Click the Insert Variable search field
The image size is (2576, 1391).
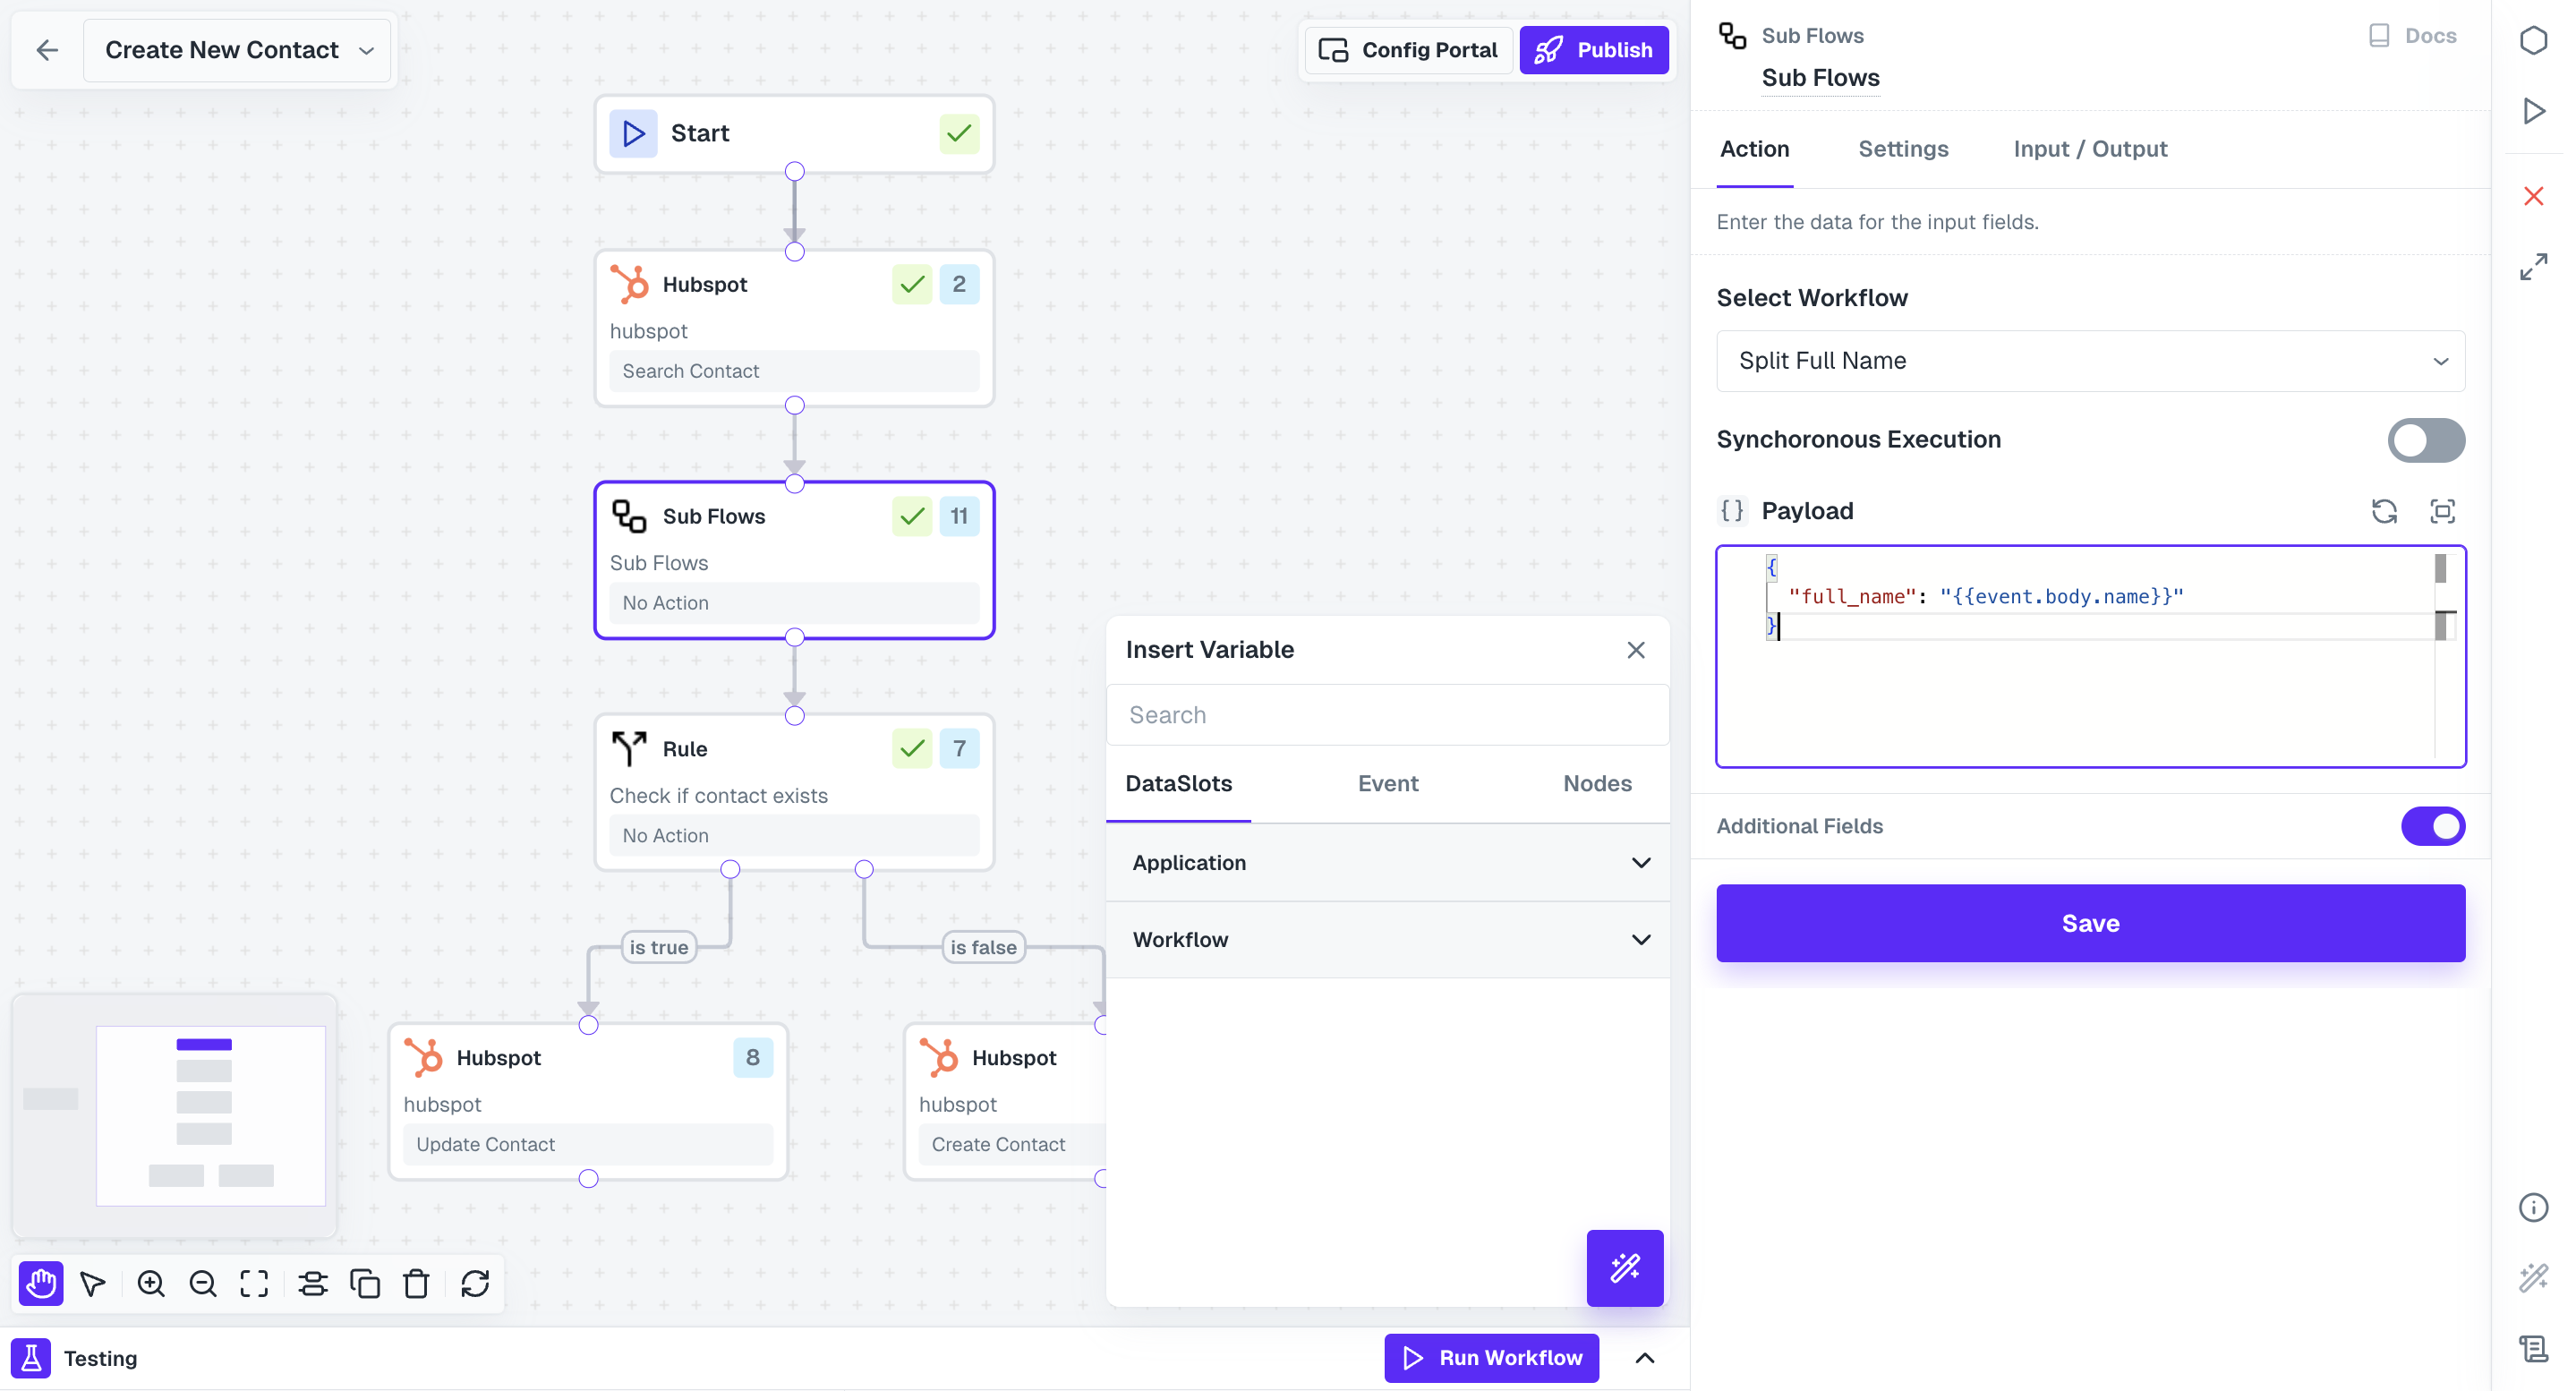pos(1387,715)
